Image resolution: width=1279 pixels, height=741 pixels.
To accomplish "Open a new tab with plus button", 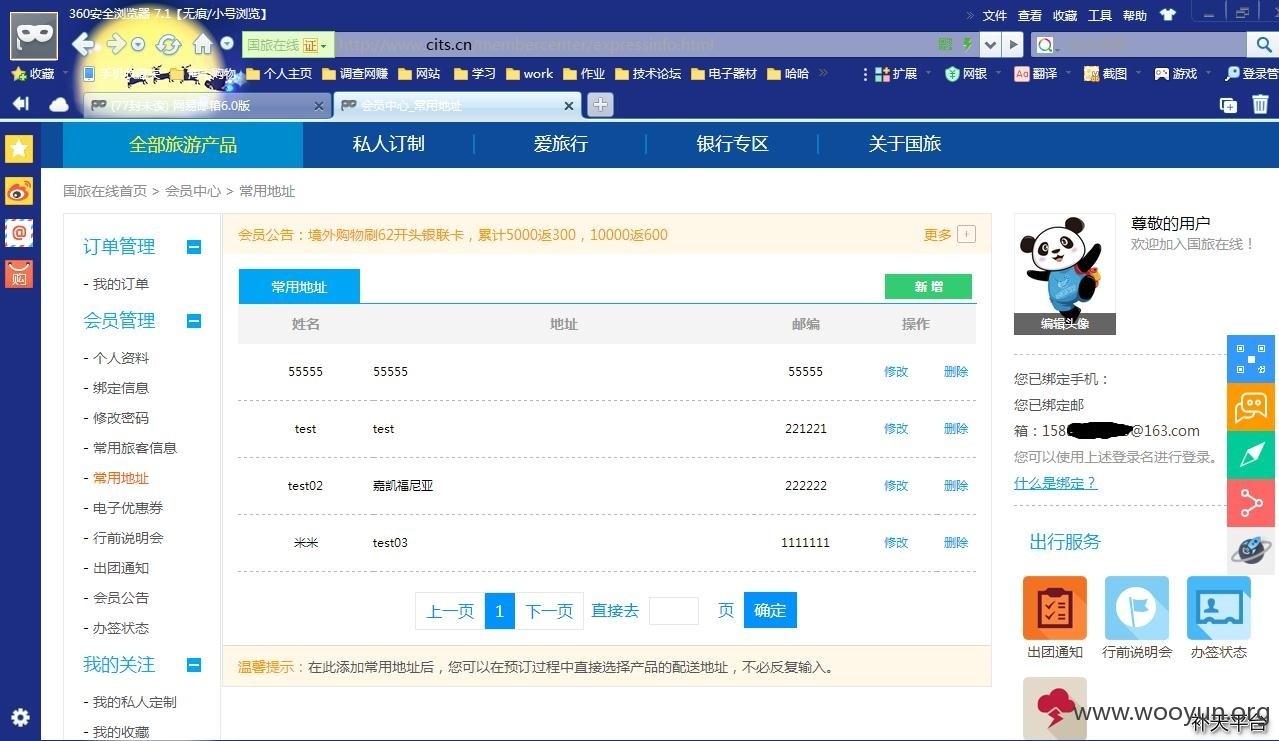I will [600, 104].
